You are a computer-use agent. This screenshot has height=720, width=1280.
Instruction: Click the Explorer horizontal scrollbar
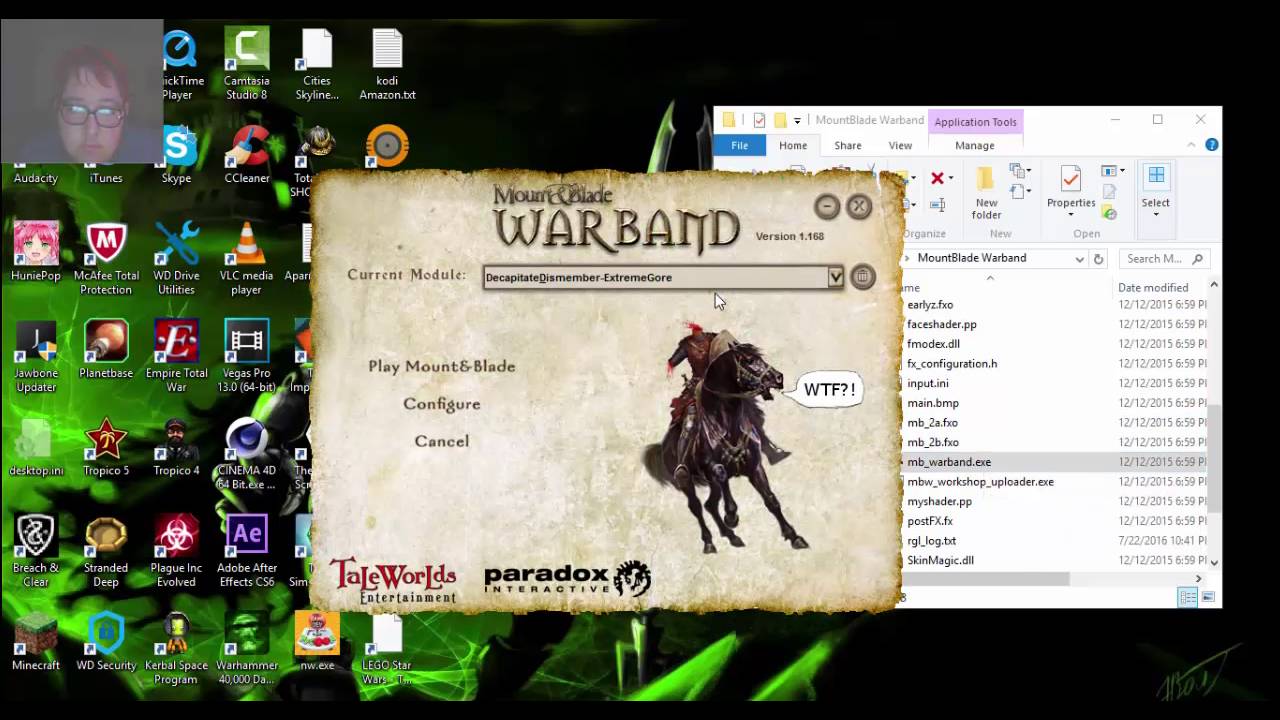(x=988, y=578)
